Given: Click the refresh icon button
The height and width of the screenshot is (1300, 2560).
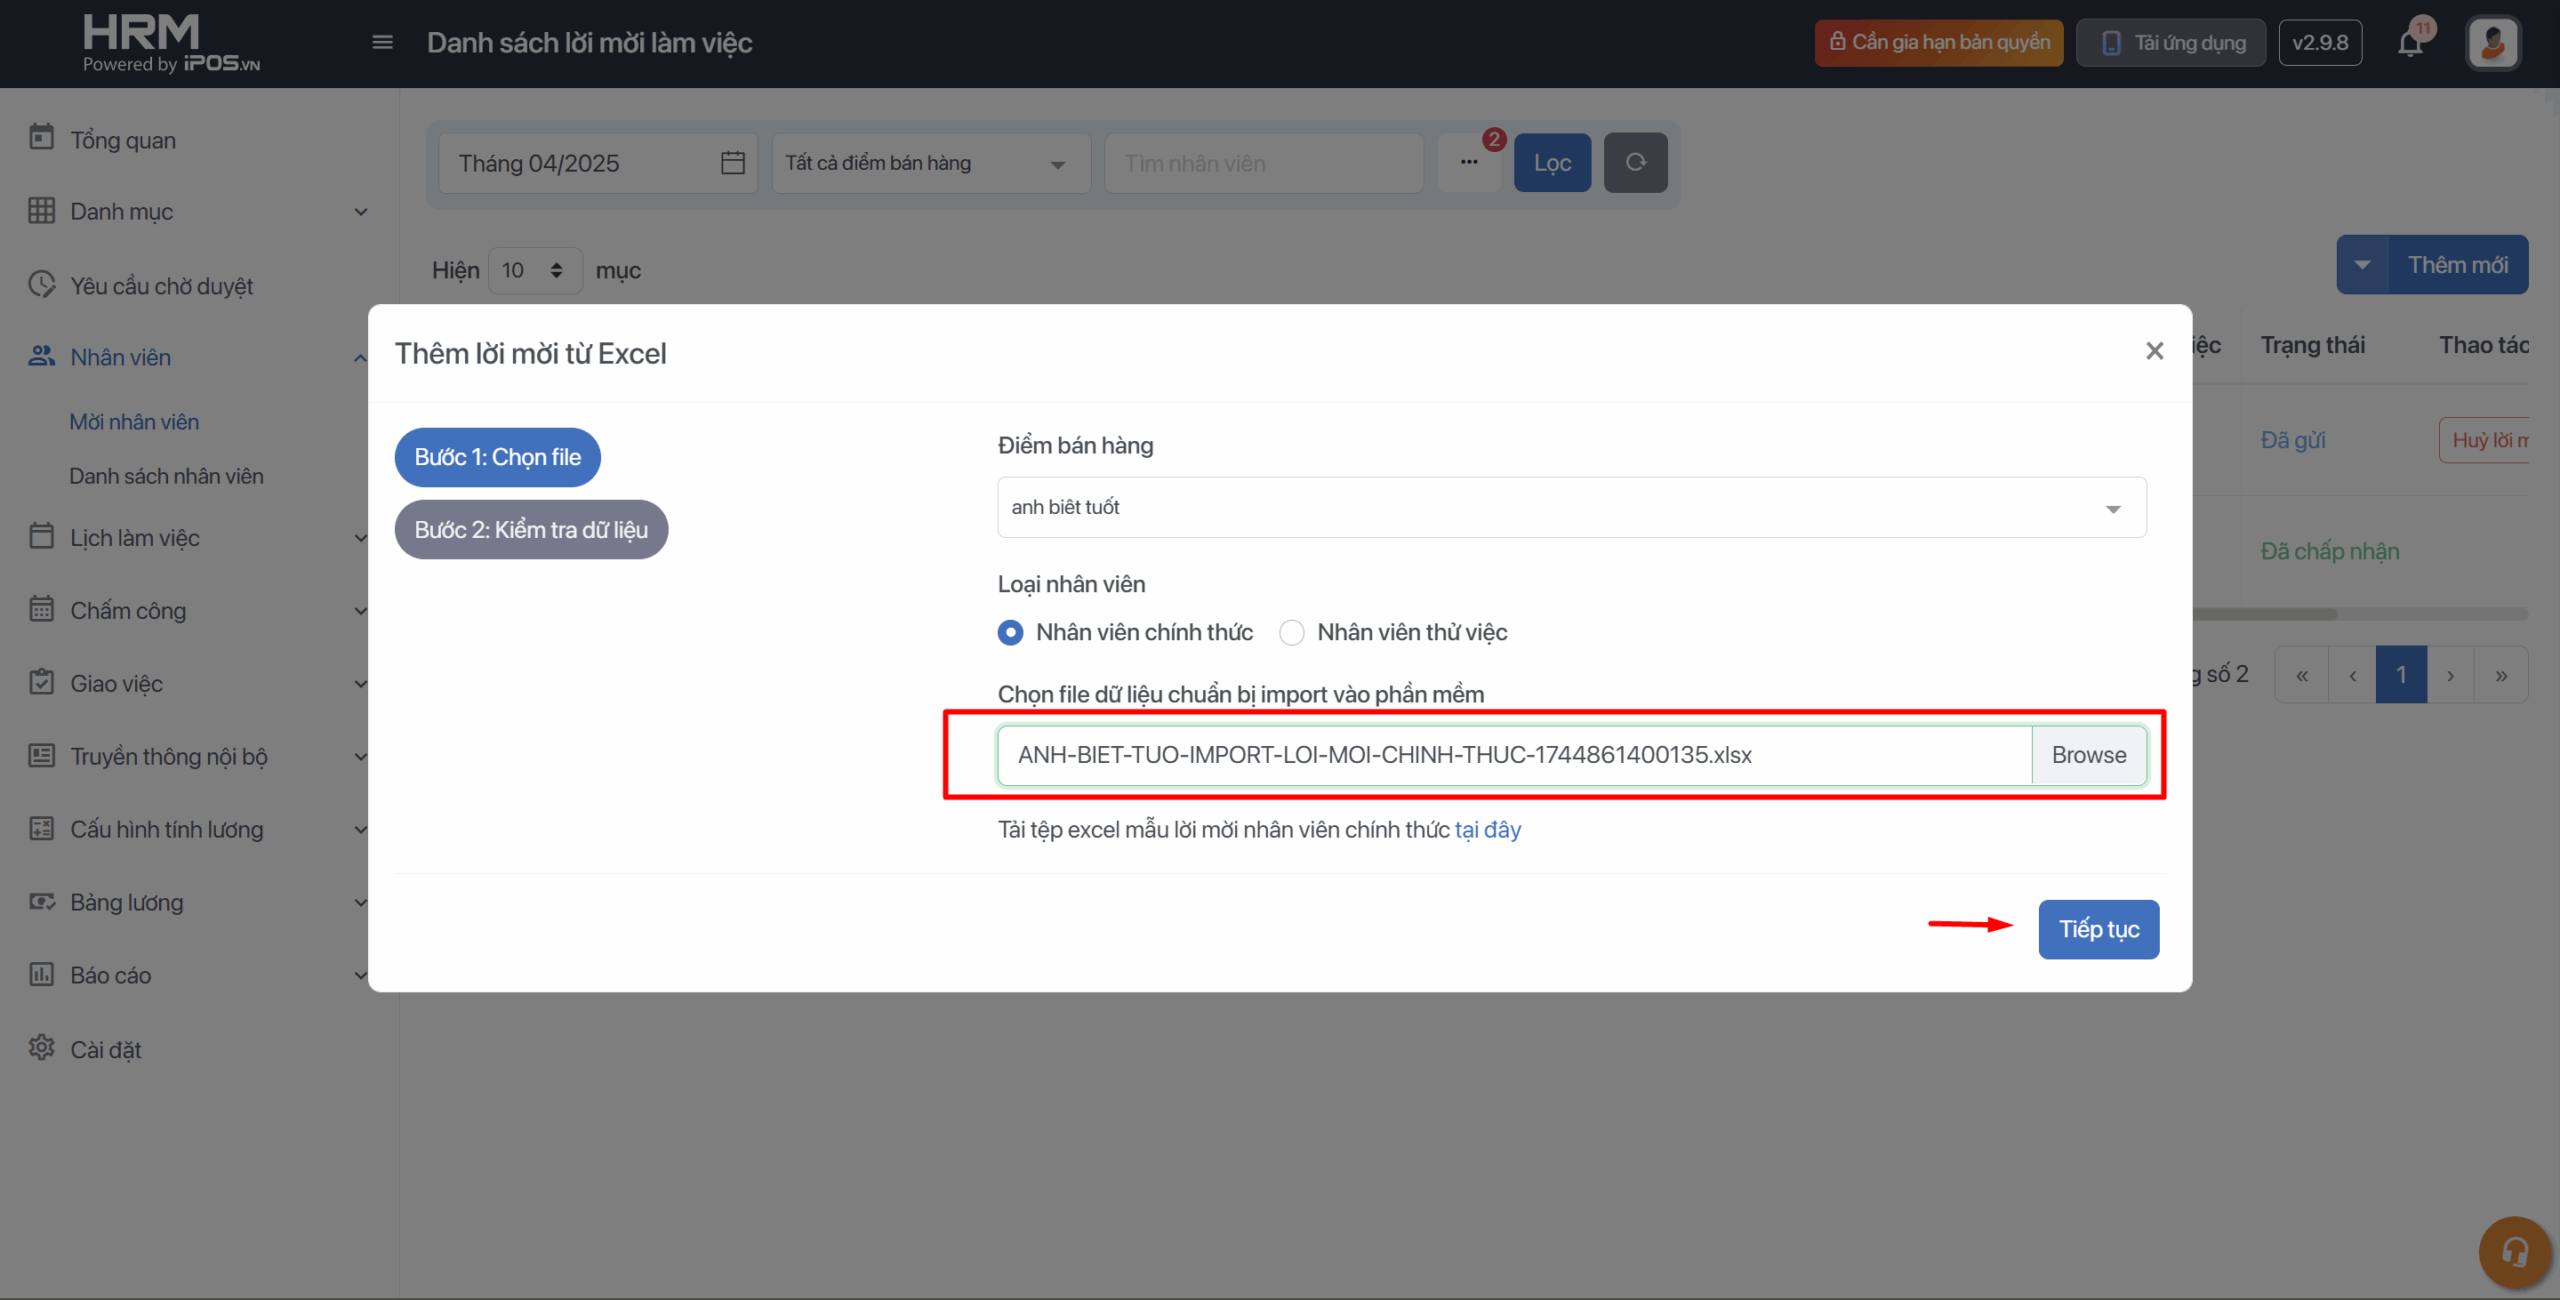Looking at the screenshot, I should tap(1635, 162).
